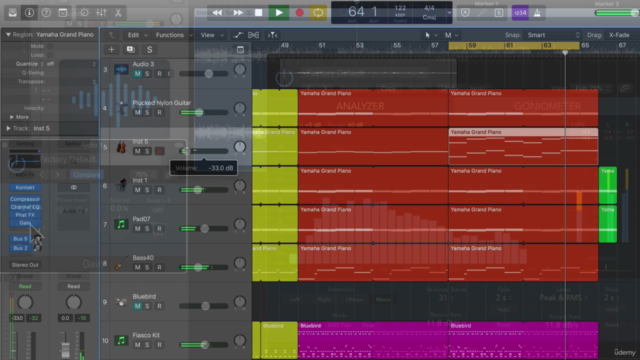
Task: Start playback with the green Play button
Action: 279,13
